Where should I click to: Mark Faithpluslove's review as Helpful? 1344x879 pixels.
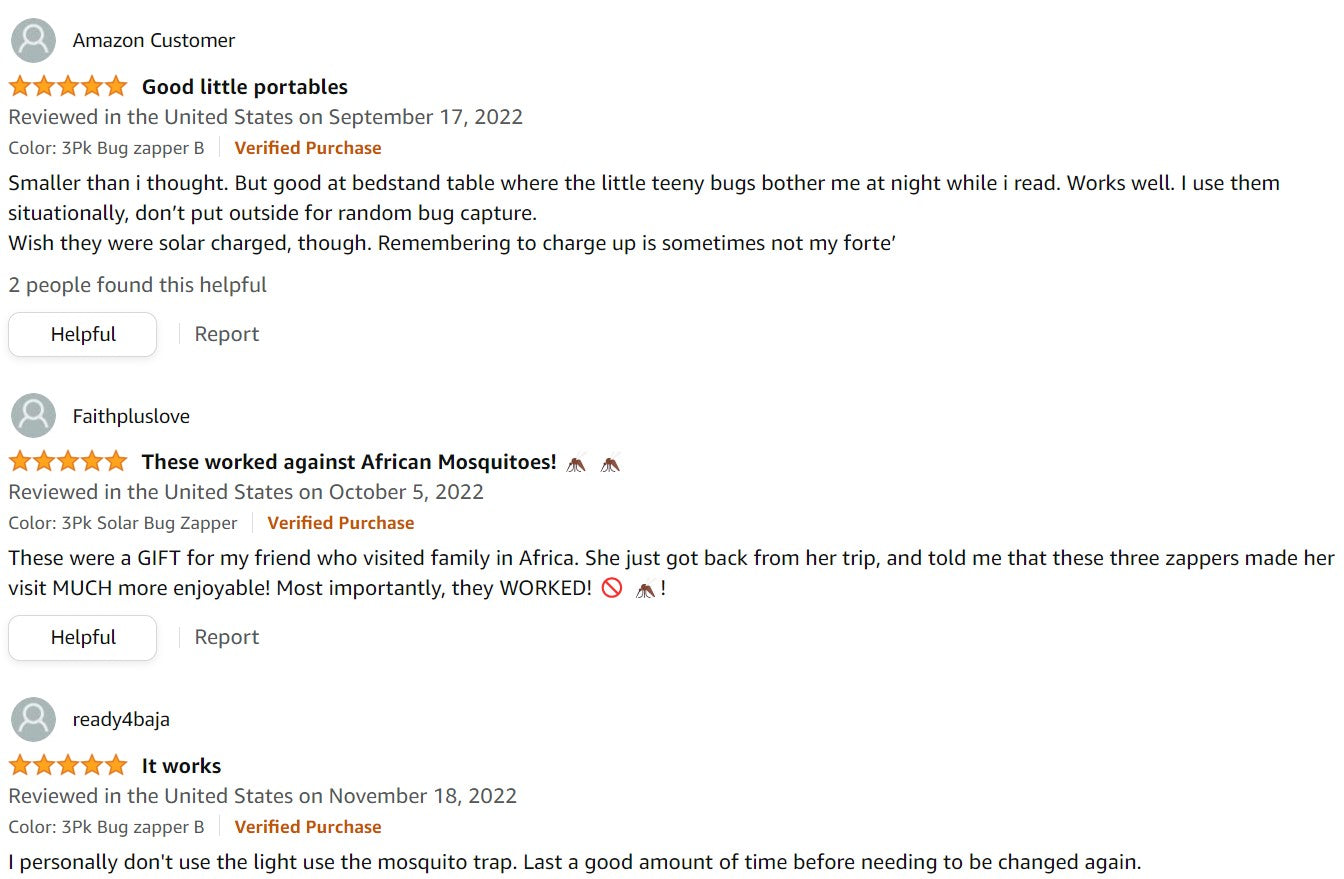point(83,637)
